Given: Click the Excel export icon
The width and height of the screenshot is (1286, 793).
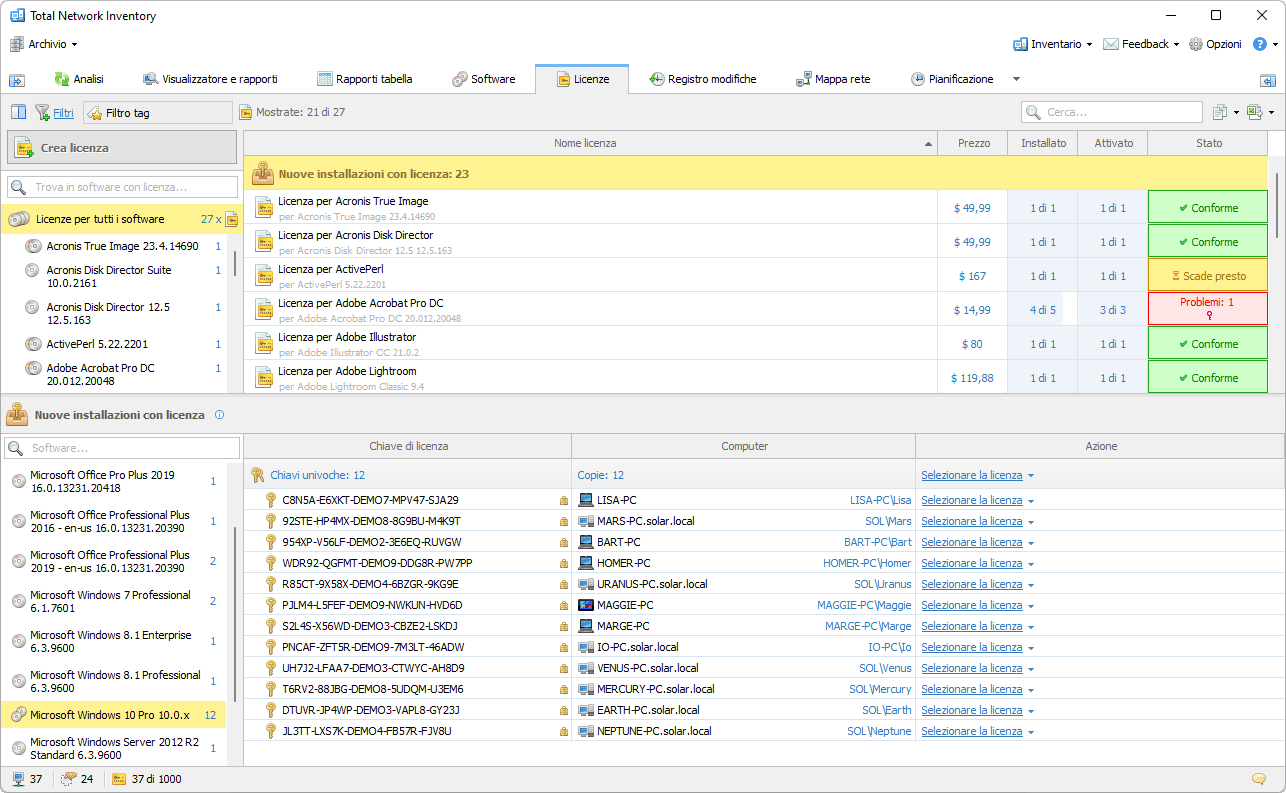Looking at the screenshot, I should (1255, 113).
